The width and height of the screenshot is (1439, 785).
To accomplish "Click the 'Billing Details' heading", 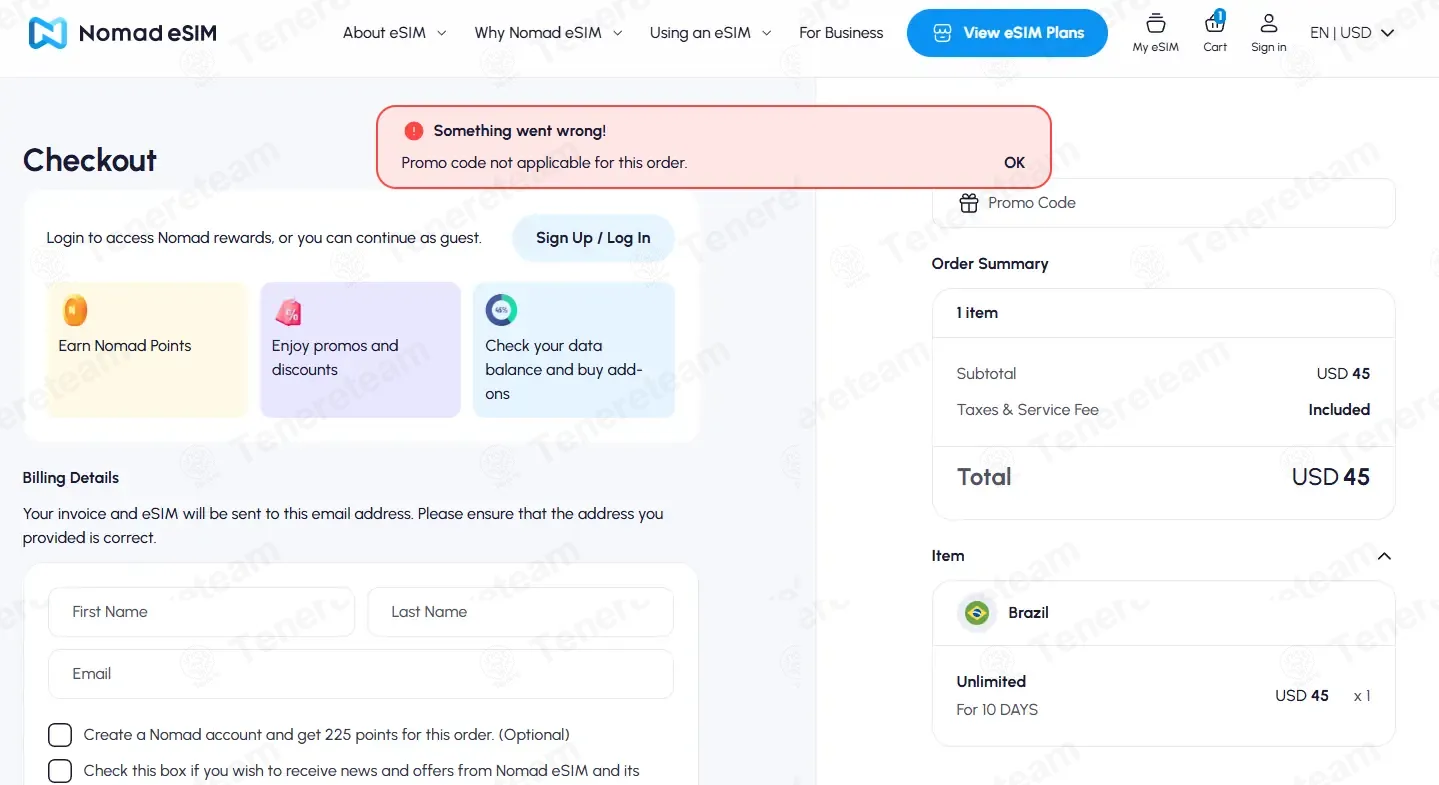I will (71, 478).
